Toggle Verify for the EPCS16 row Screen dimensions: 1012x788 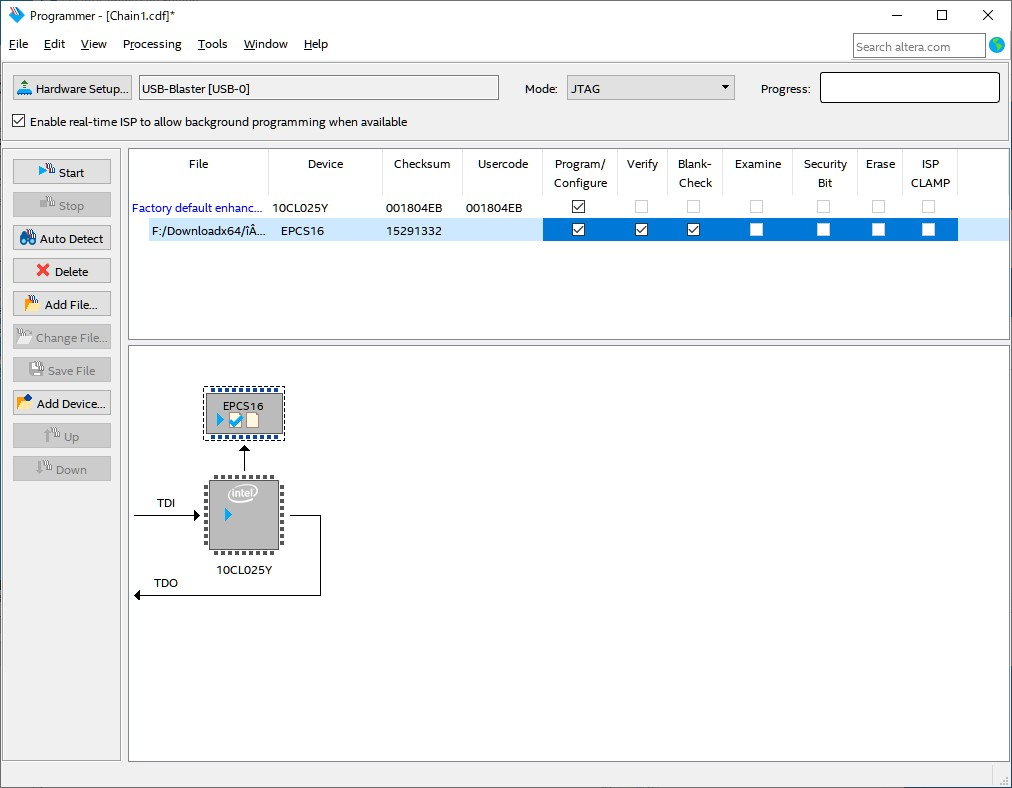[x=642, y=230]
